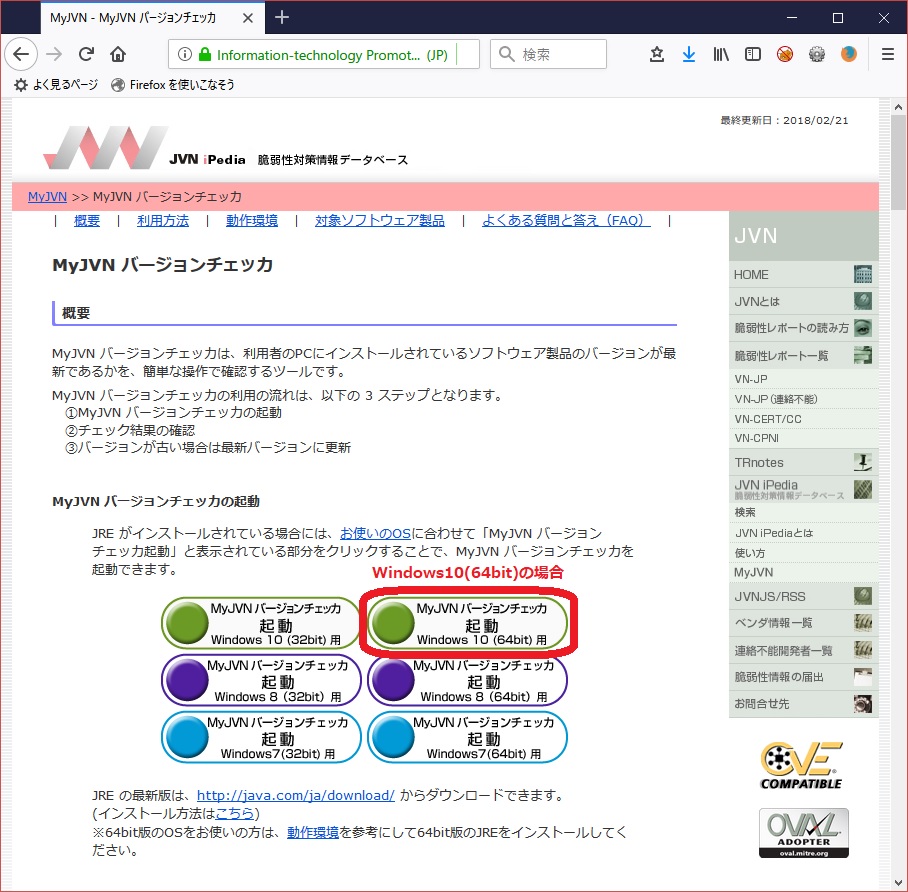Open 脆弱性レポートの読み方 sidebar item

click(803, 328)
